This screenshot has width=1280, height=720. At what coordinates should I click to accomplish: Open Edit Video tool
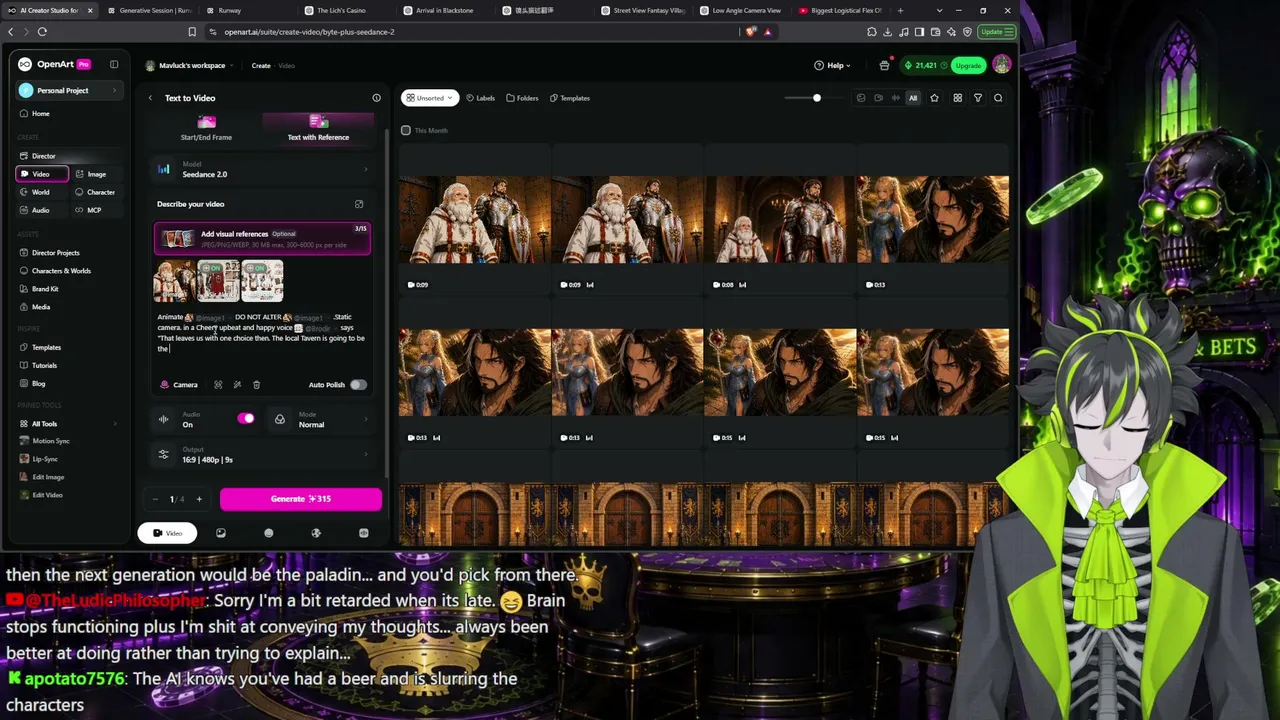pos(47,495)
